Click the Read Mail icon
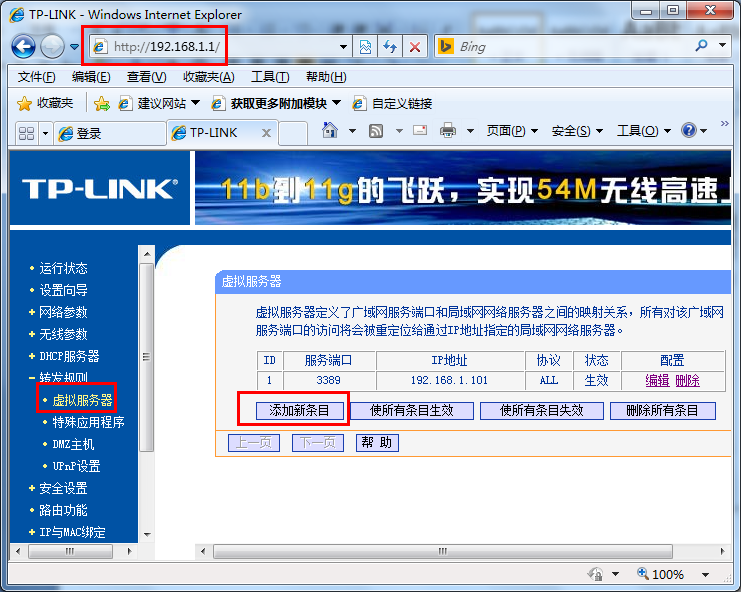Image resolution: width=741 pixels, height=592 pixels. pyautogui.click(x=420, y=130)
